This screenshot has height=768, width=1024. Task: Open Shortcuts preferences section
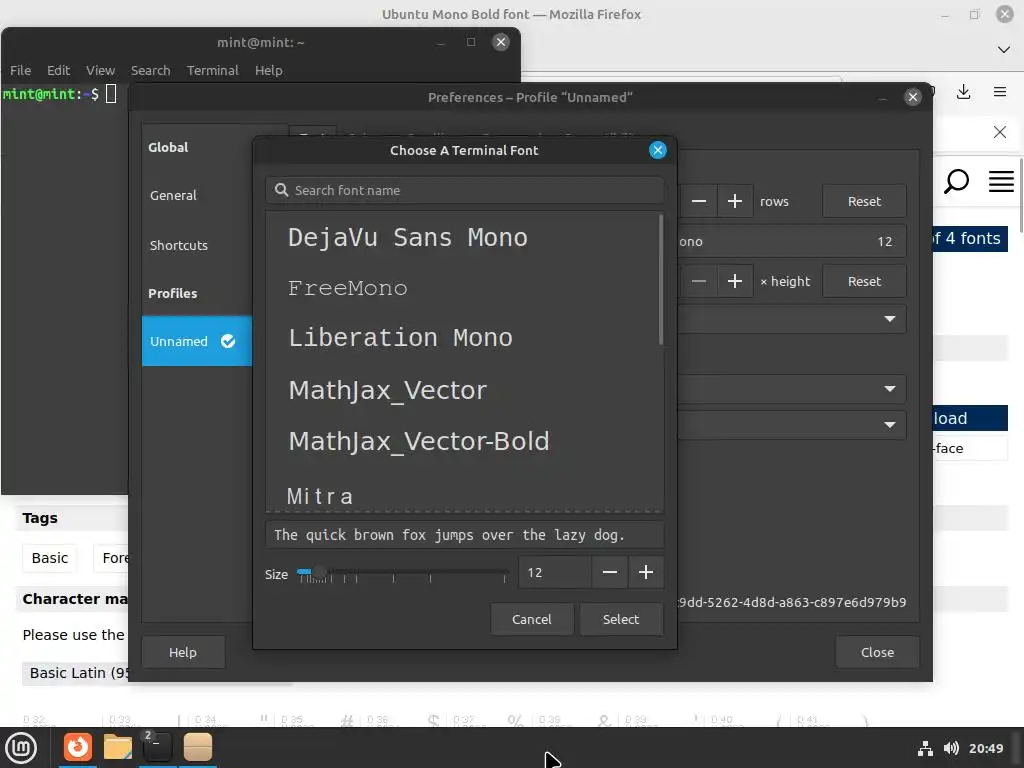179,246
